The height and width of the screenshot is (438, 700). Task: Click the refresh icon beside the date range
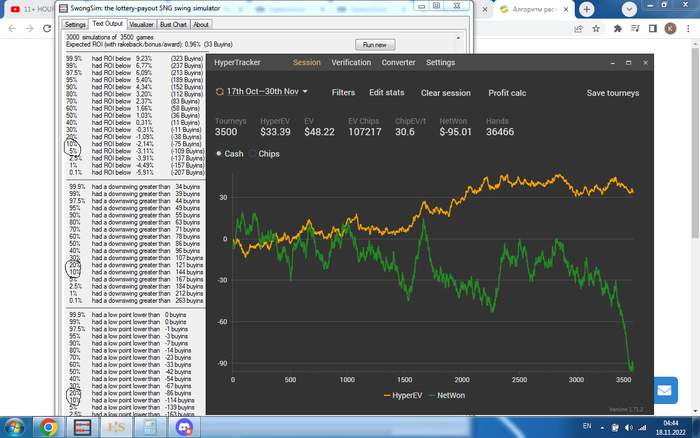pos(219,92)
